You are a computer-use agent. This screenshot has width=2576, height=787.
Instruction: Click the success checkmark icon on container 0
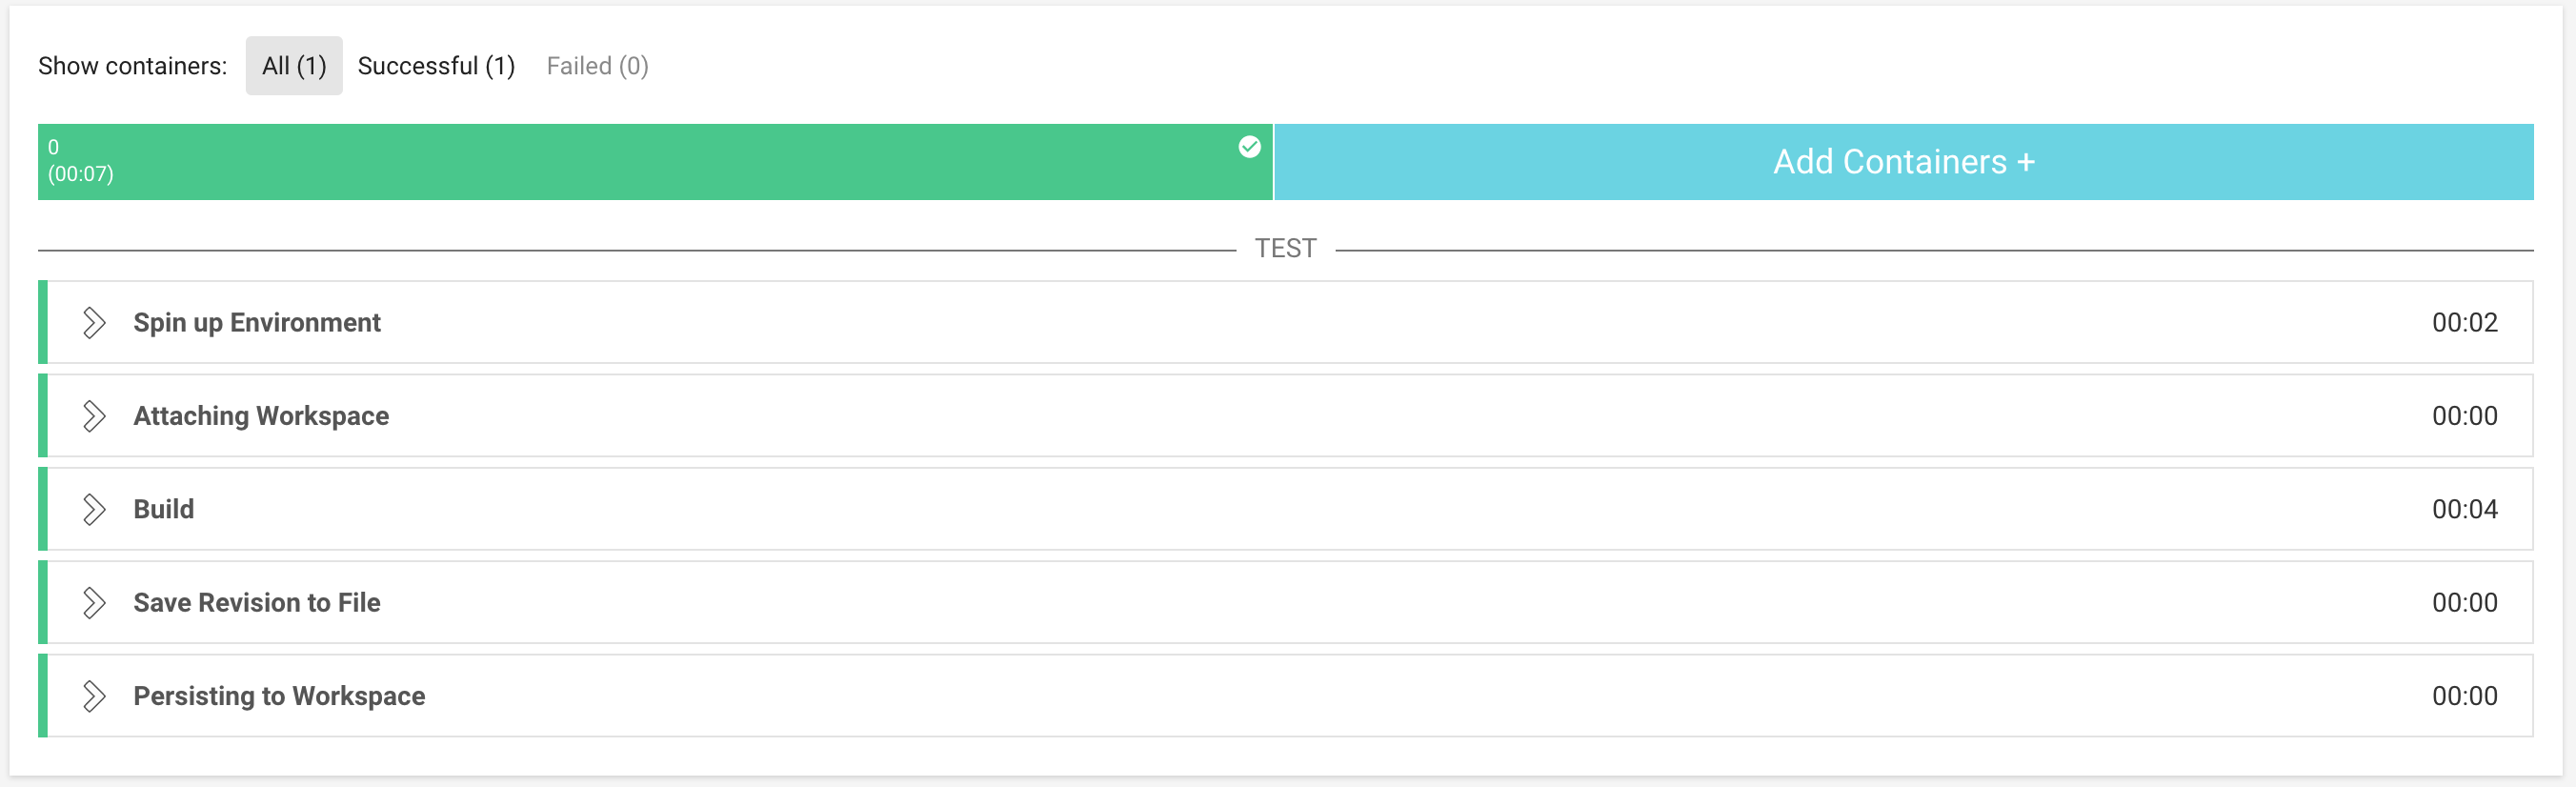tap(1249, 147)
